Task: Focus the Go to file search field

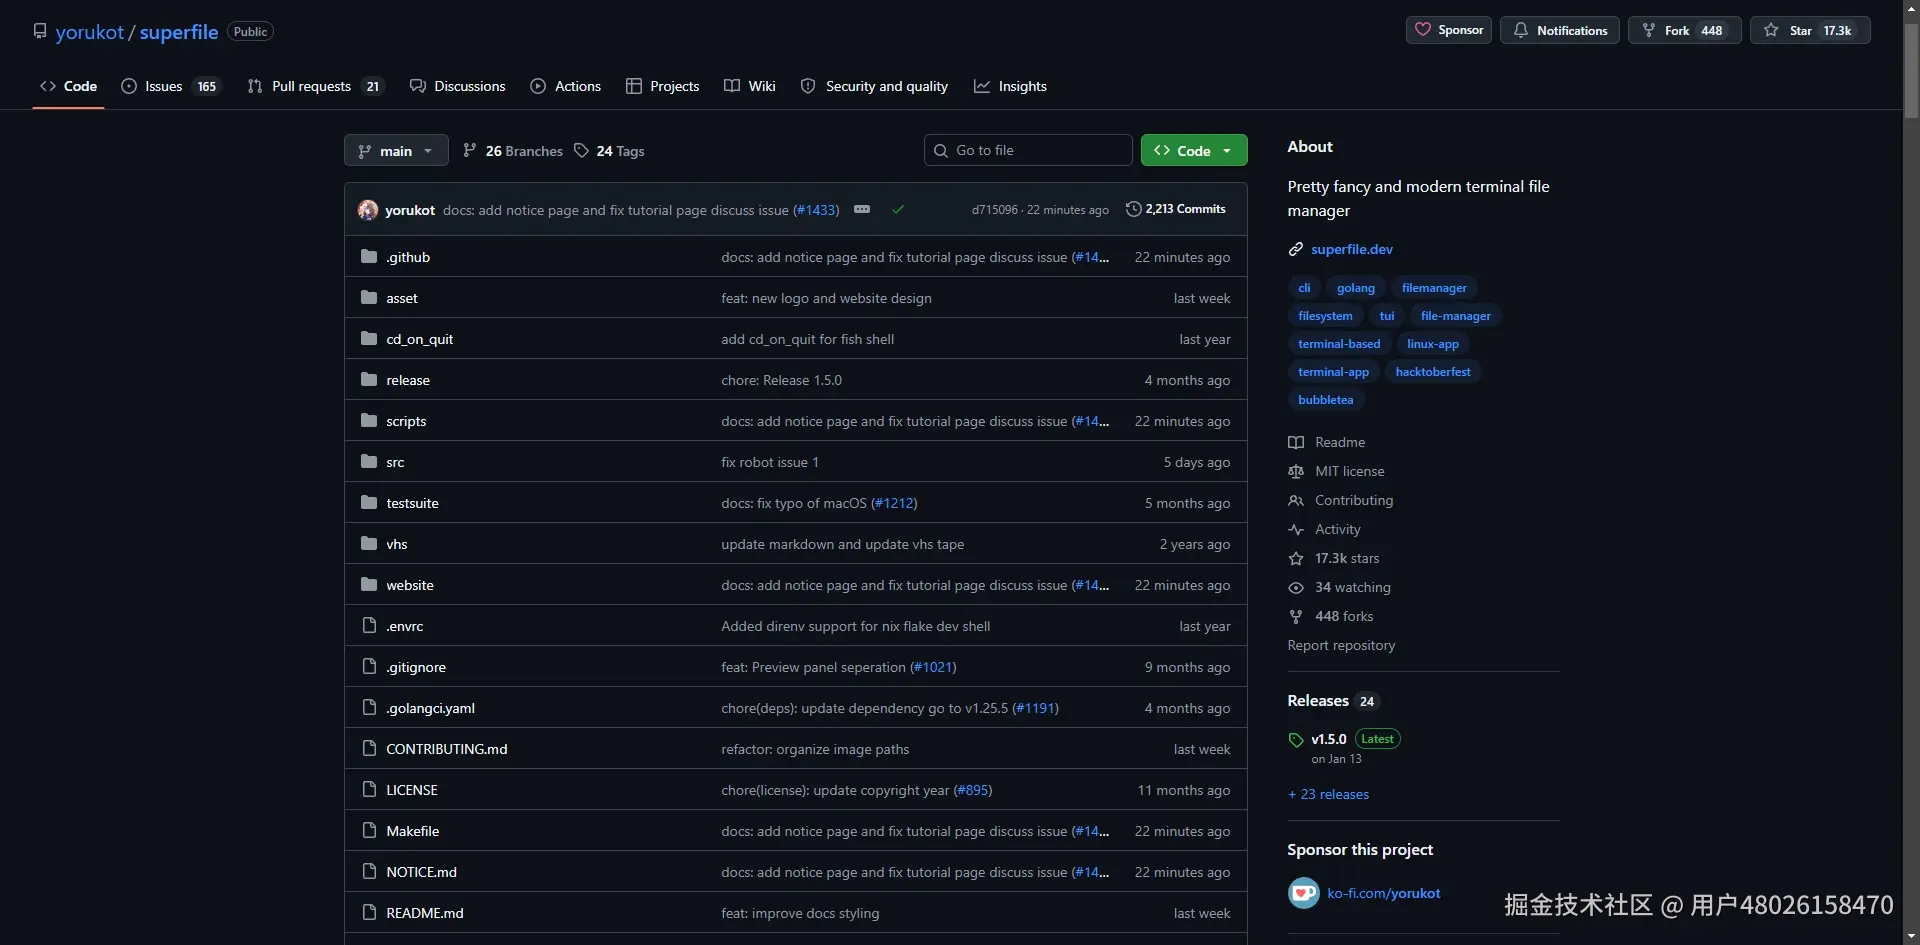Action: (1028, 151)
